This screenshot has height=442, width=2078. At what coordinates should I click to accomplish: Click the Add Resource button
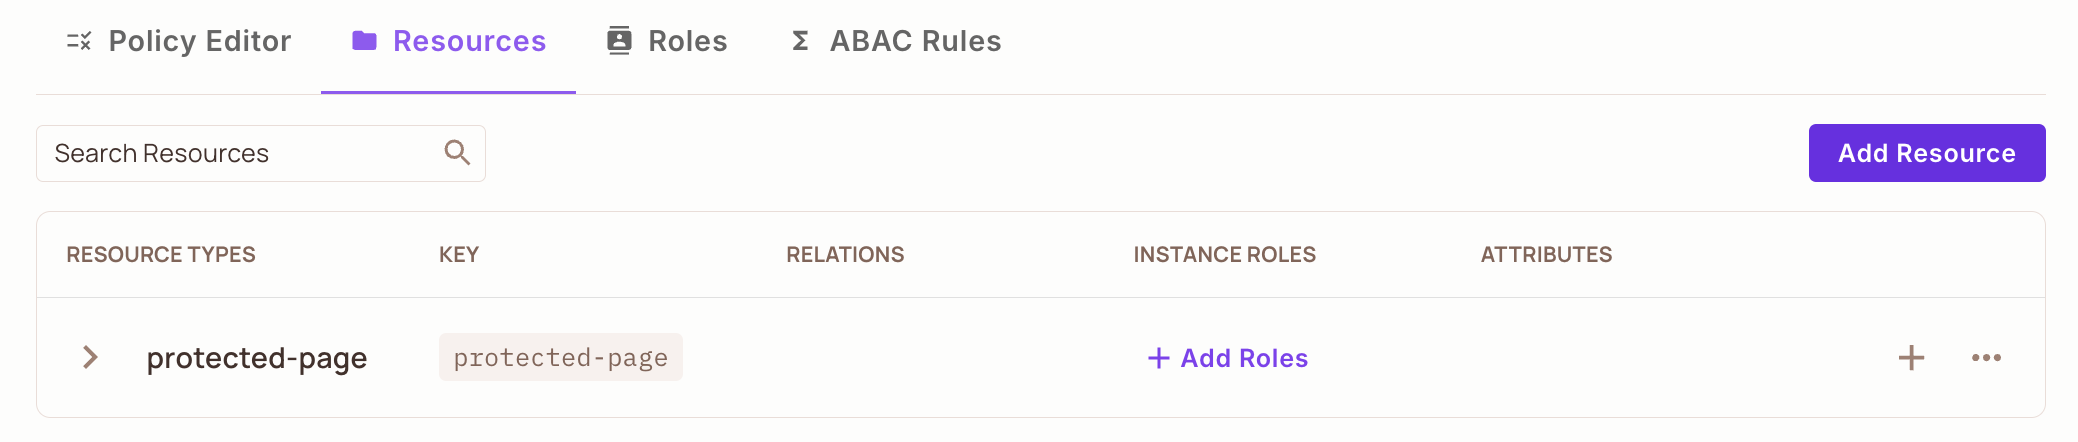pyautogui.click(x=1926, y=153)
